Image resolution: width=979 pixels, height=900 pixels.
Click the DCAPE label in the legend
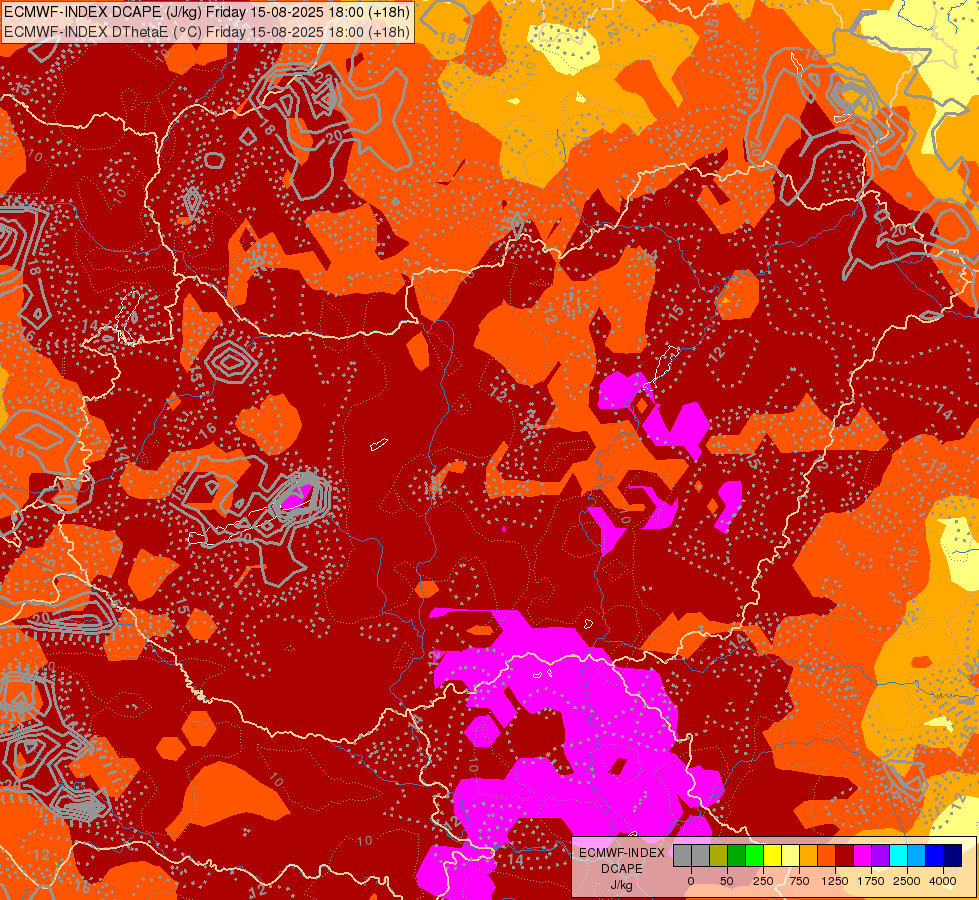[x=622, y=869]
